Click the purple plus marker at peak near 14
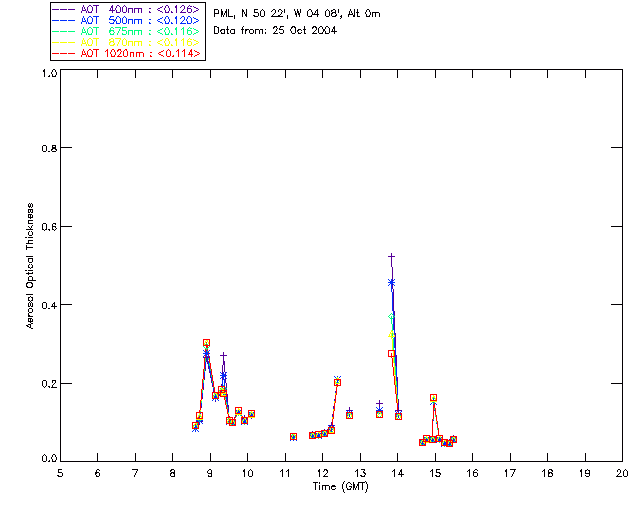Screen dimensions: 640x512 pos(391,257)
